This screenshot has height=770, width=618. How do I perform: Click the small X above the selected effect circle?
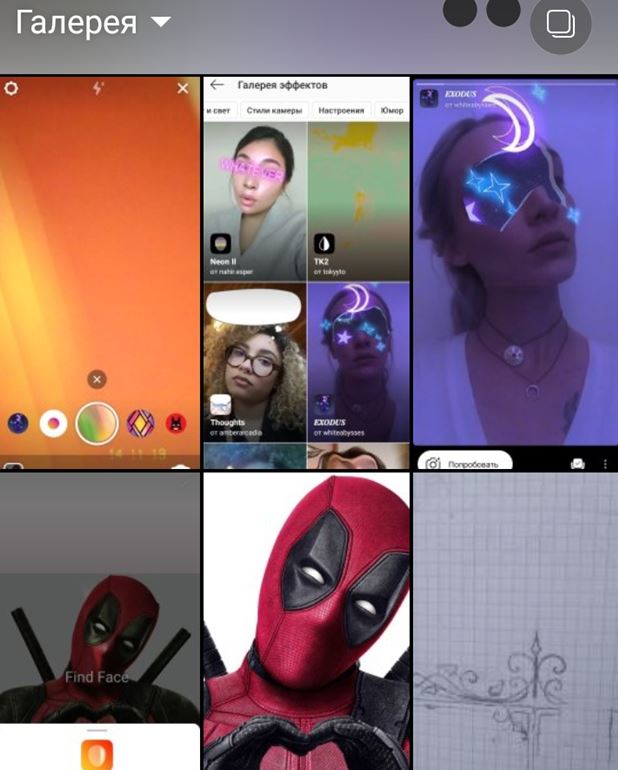97,379
